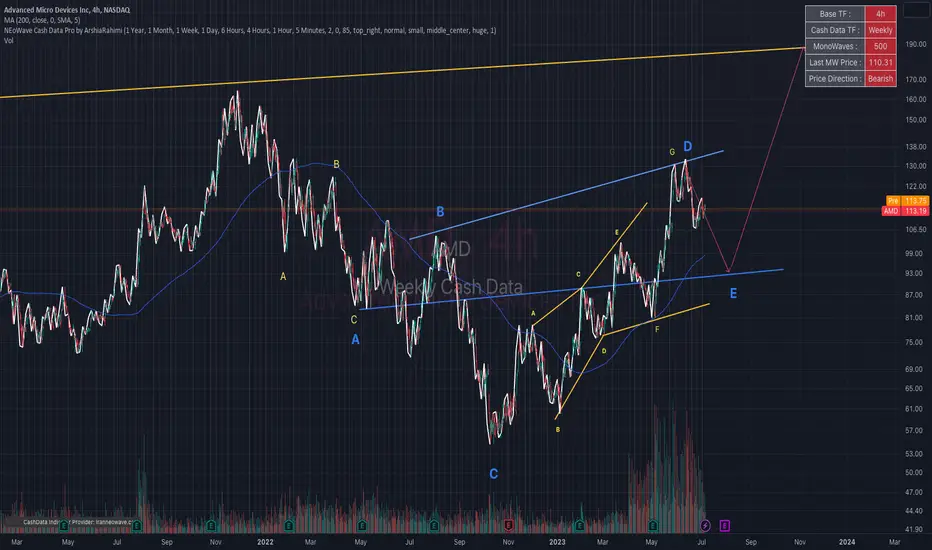Viewport: 932px width, 550px height.
Task: Click the red '4h' table value
Action: click(x=880, y=14)
